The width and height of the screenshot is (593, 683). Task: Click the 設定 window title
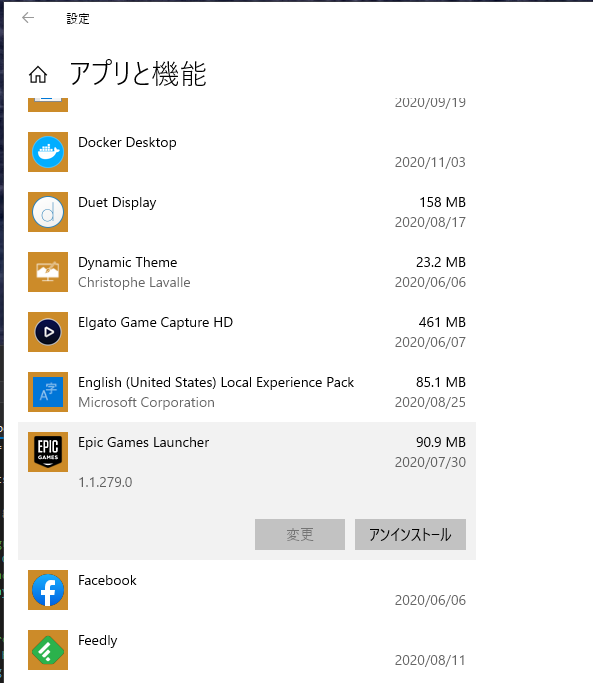(x=78, y=19)
